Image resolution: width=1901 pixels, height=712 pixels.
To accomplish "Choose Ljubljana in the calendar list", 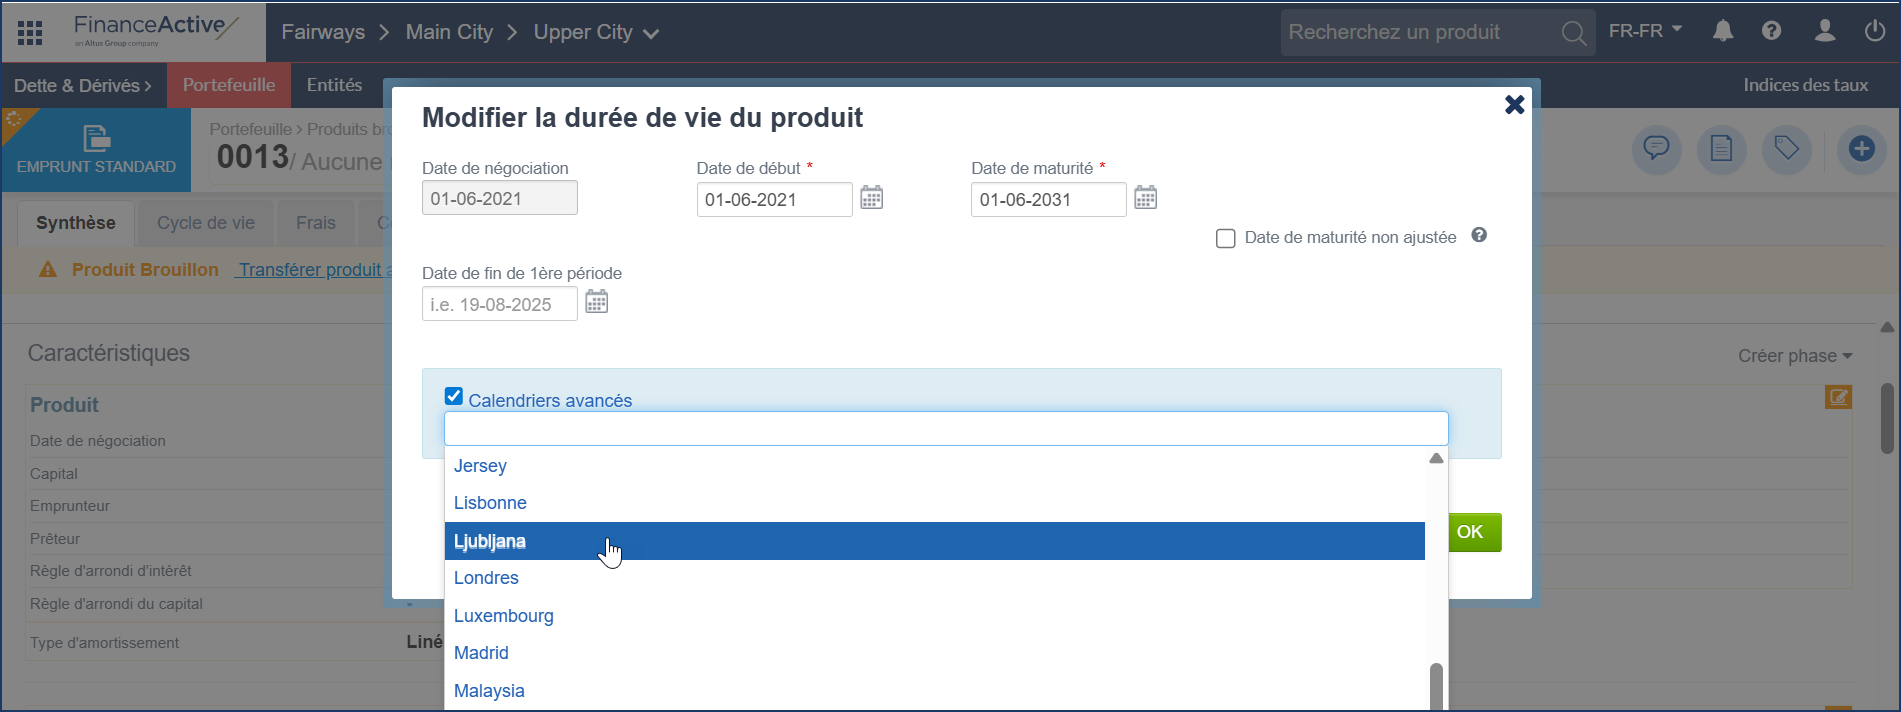I will [x=490, y=541].
